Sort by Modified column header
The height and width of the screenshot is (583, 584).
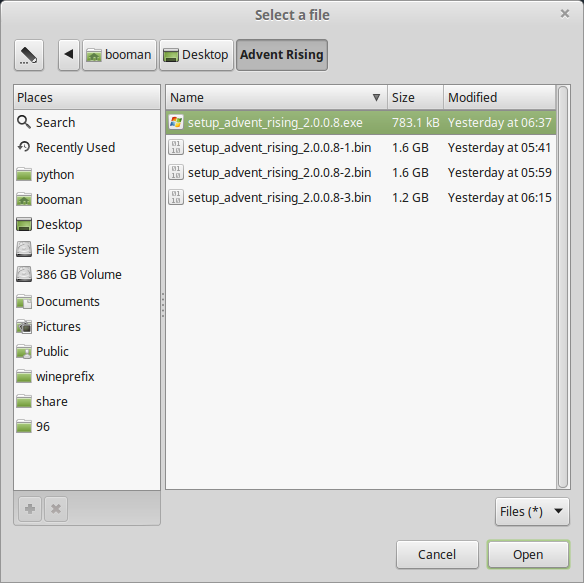499,98
